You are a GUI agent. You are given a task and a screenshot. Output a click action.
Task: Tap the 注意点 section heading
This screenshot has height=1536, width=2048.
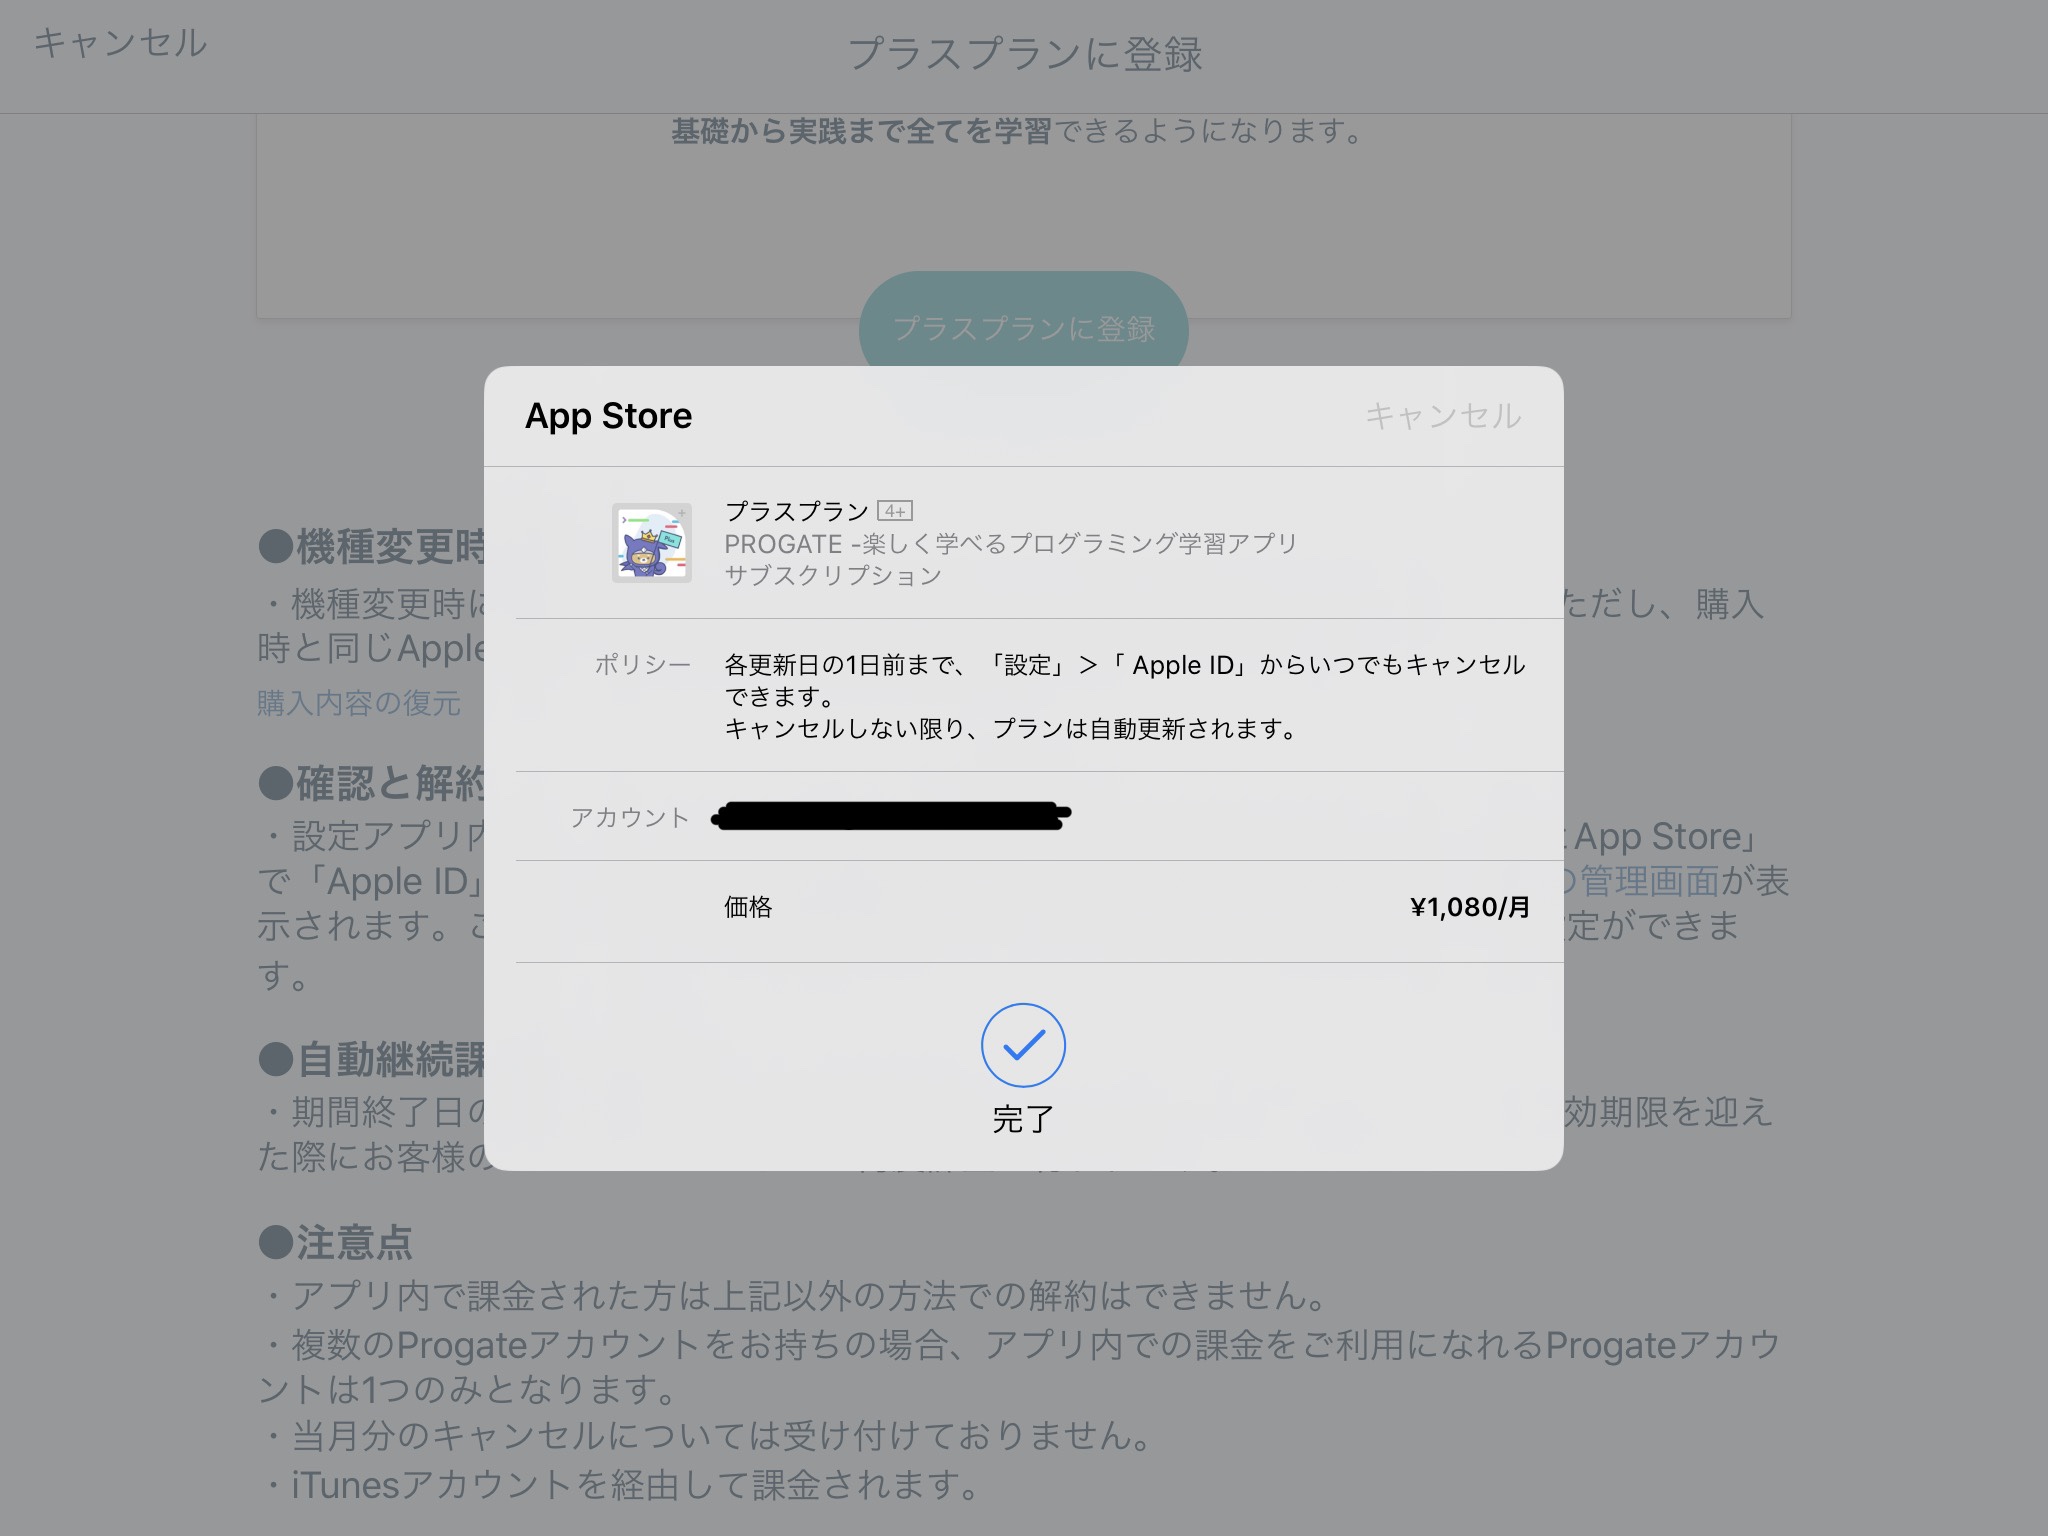[335, 1242]
